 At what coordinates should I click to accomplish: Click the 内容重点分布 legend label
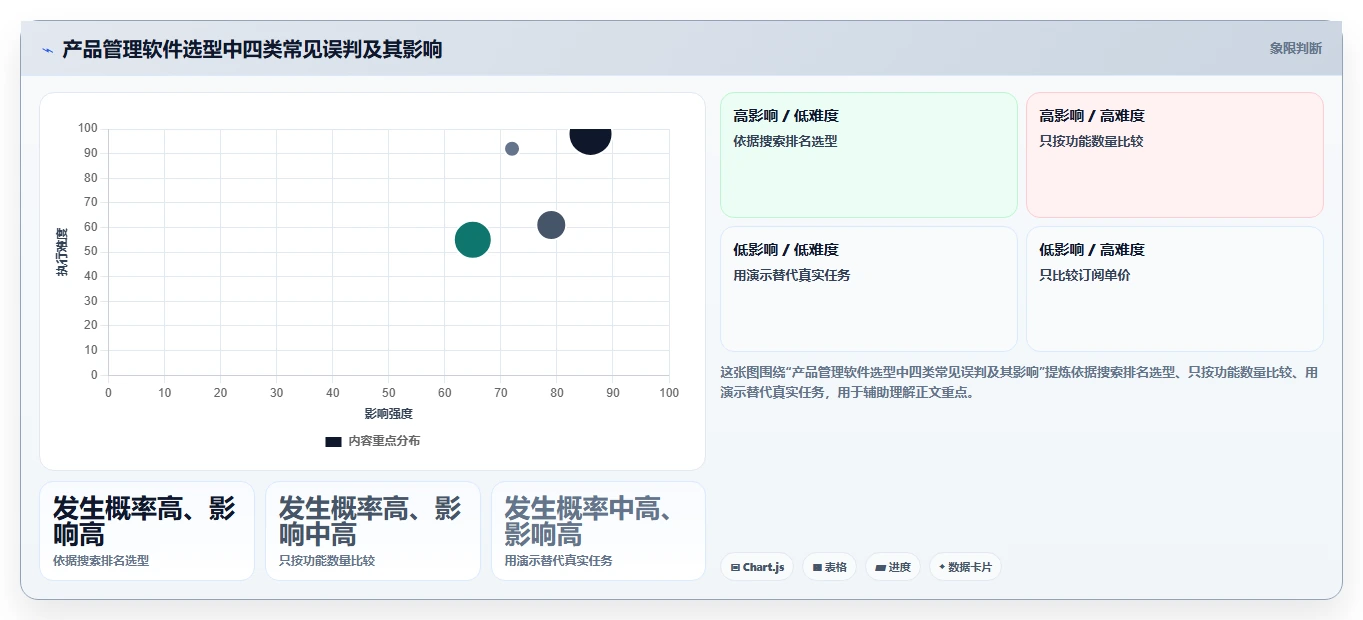pyautogui.click(x=384, y=441)
